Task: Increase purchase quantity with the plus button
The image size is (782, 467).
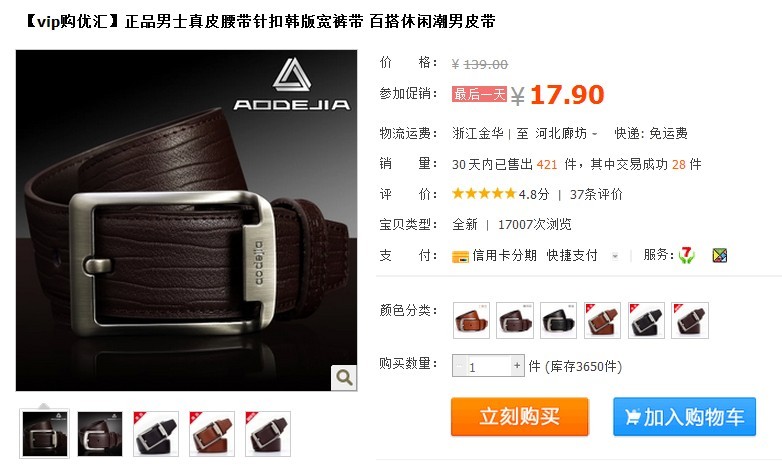Action: 518,366
